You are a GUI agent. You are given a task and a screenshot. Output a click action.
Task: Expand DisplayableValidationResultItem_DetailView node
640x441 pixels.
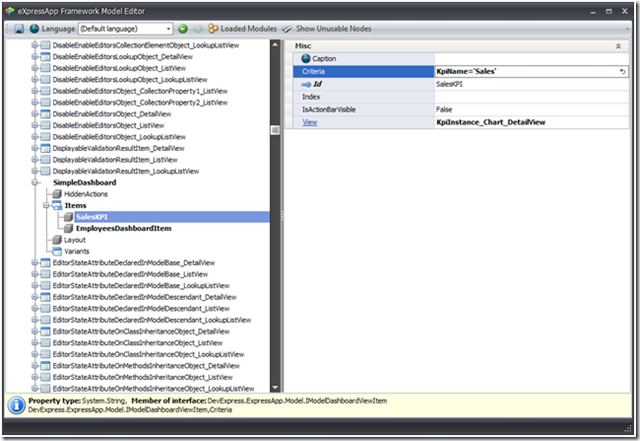[x=35, y=148]
